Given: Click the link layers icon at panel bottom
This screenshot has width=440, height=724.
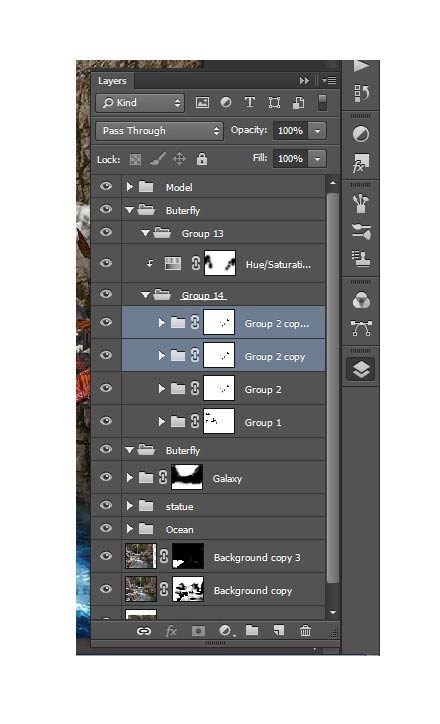Looking at the screenshot, I should click(x=144, y=631).
